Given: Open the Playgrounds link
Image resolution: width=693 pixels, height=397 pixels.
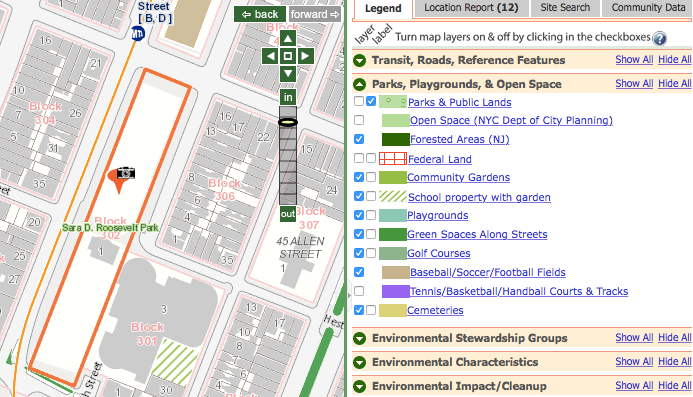Looking at the screenshot, I should [438, 215].
